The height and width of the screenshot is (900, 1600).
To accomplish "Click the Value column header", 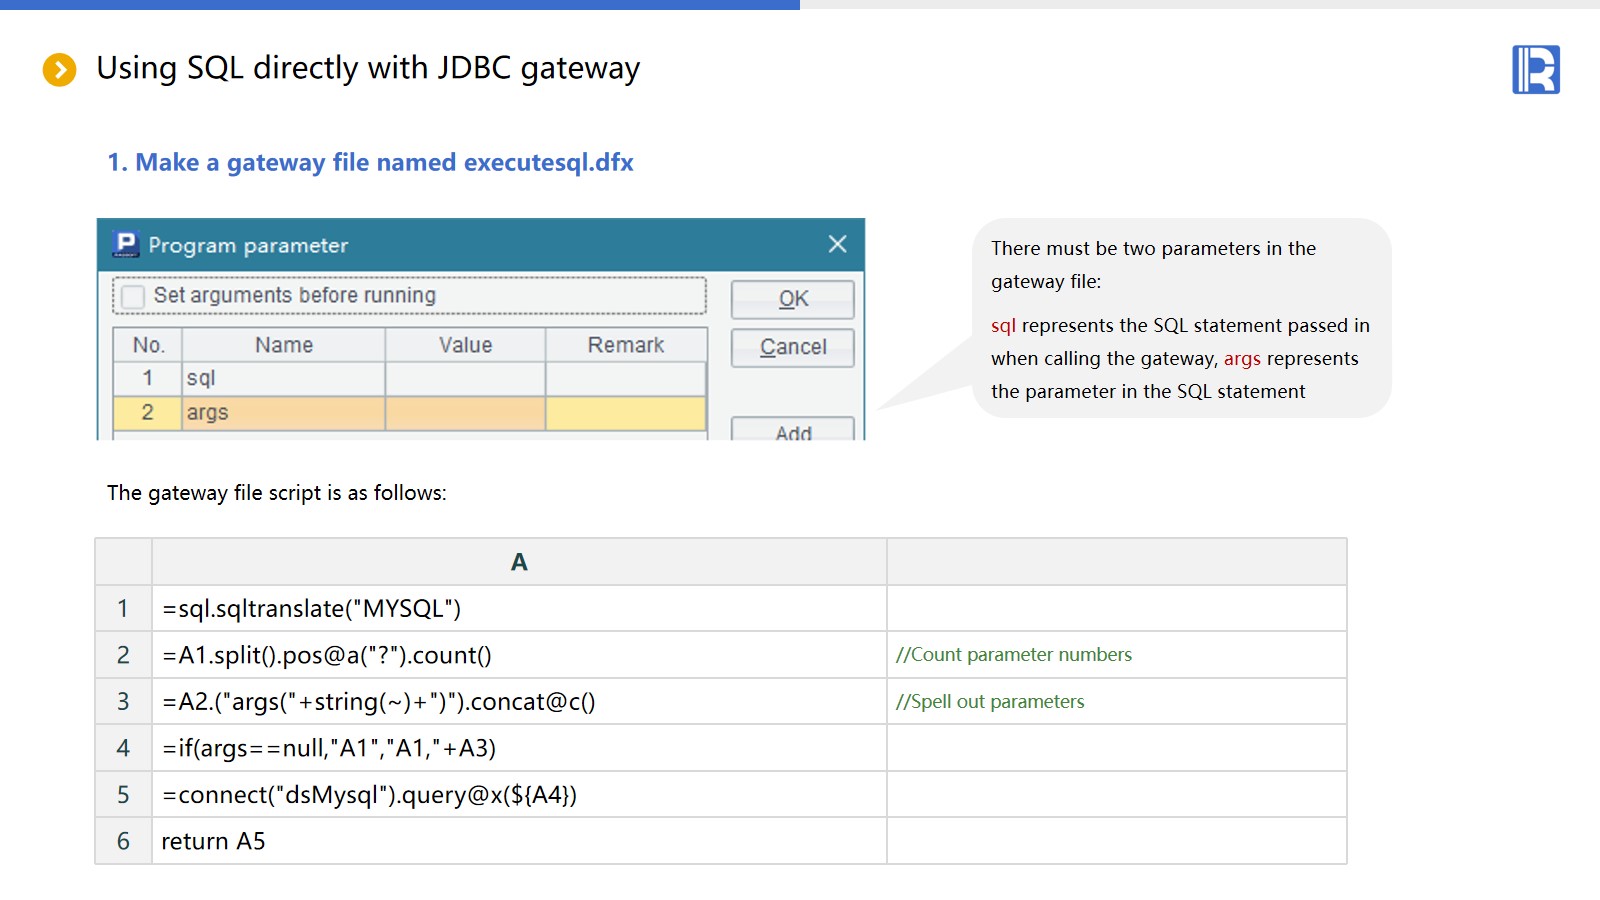I will pyautogui.click(x=465, y=345).
